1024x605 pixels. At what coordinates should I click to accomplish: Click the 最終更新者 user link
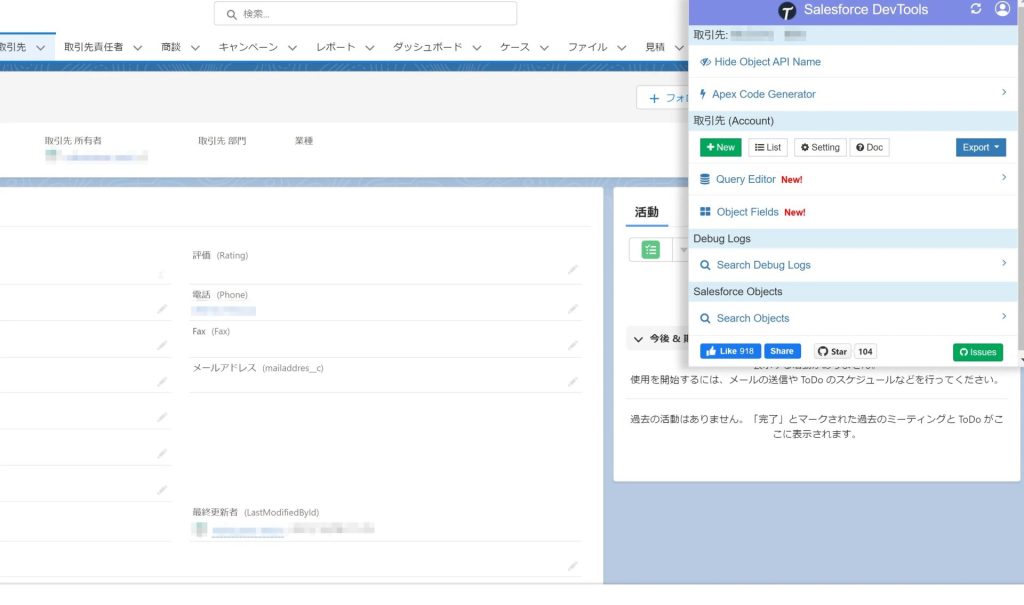pos(248,531)
